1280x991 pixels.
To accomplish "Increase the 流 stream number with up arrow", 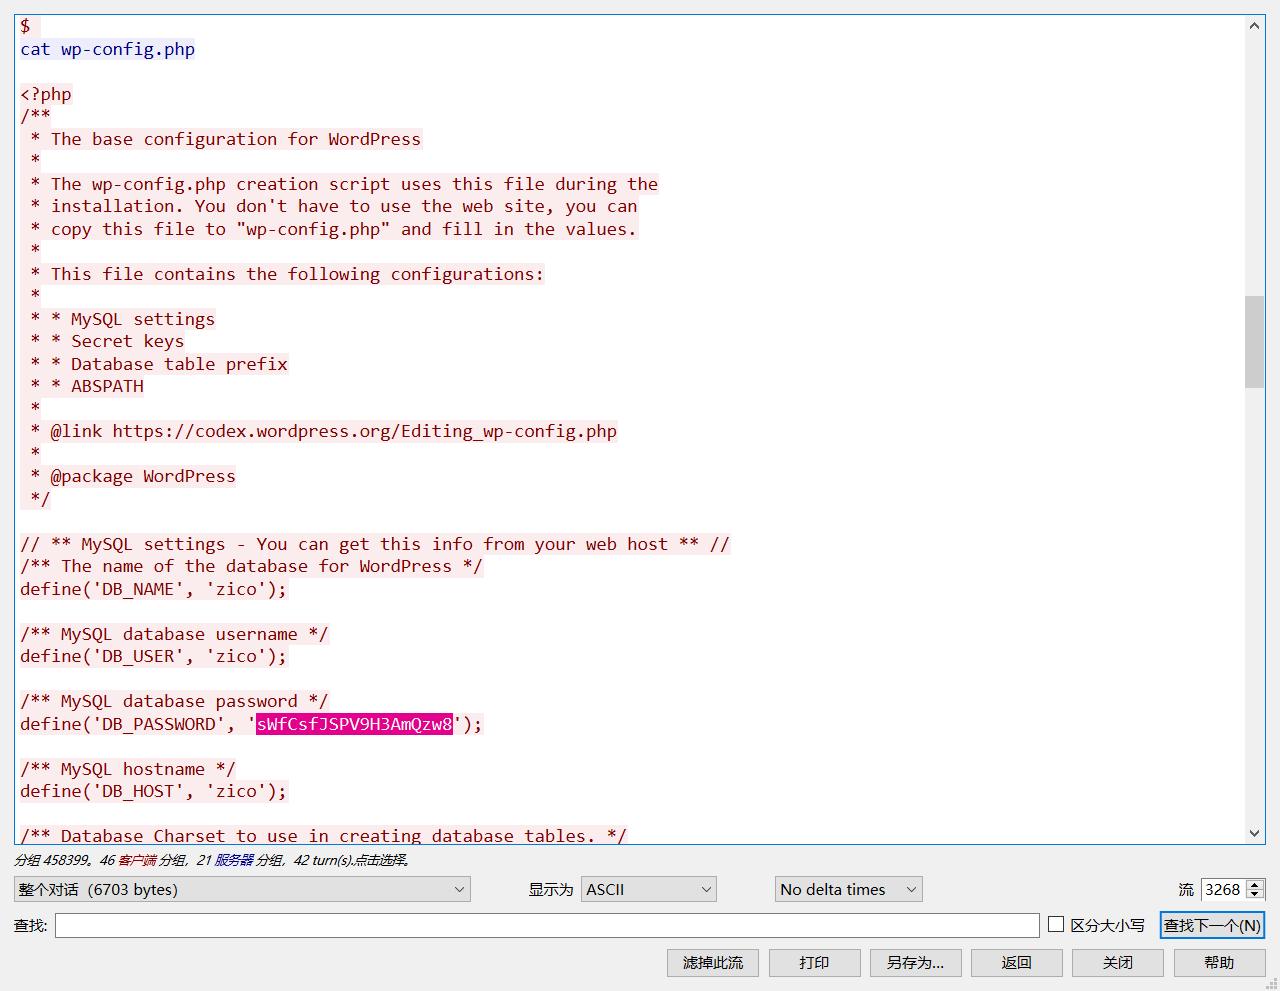I will (1256, 884).
